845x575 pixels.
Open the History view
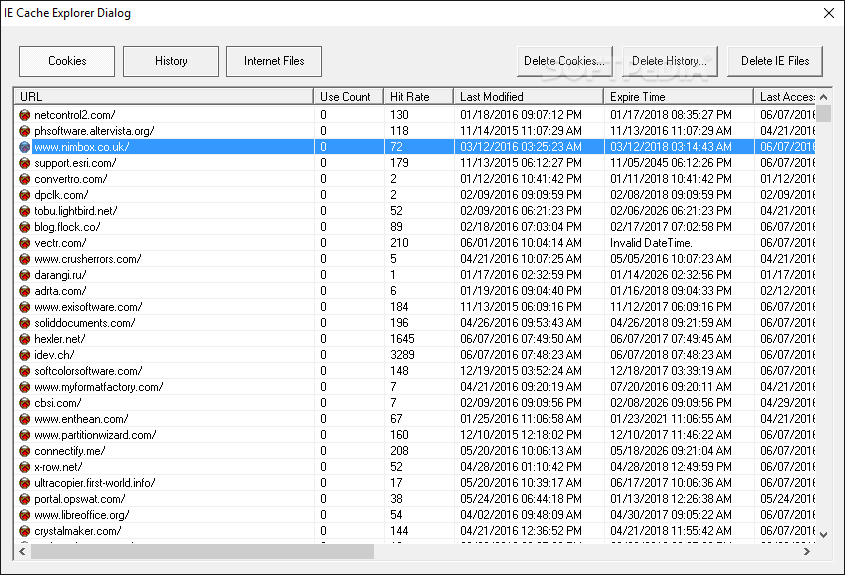coord(171,61)
